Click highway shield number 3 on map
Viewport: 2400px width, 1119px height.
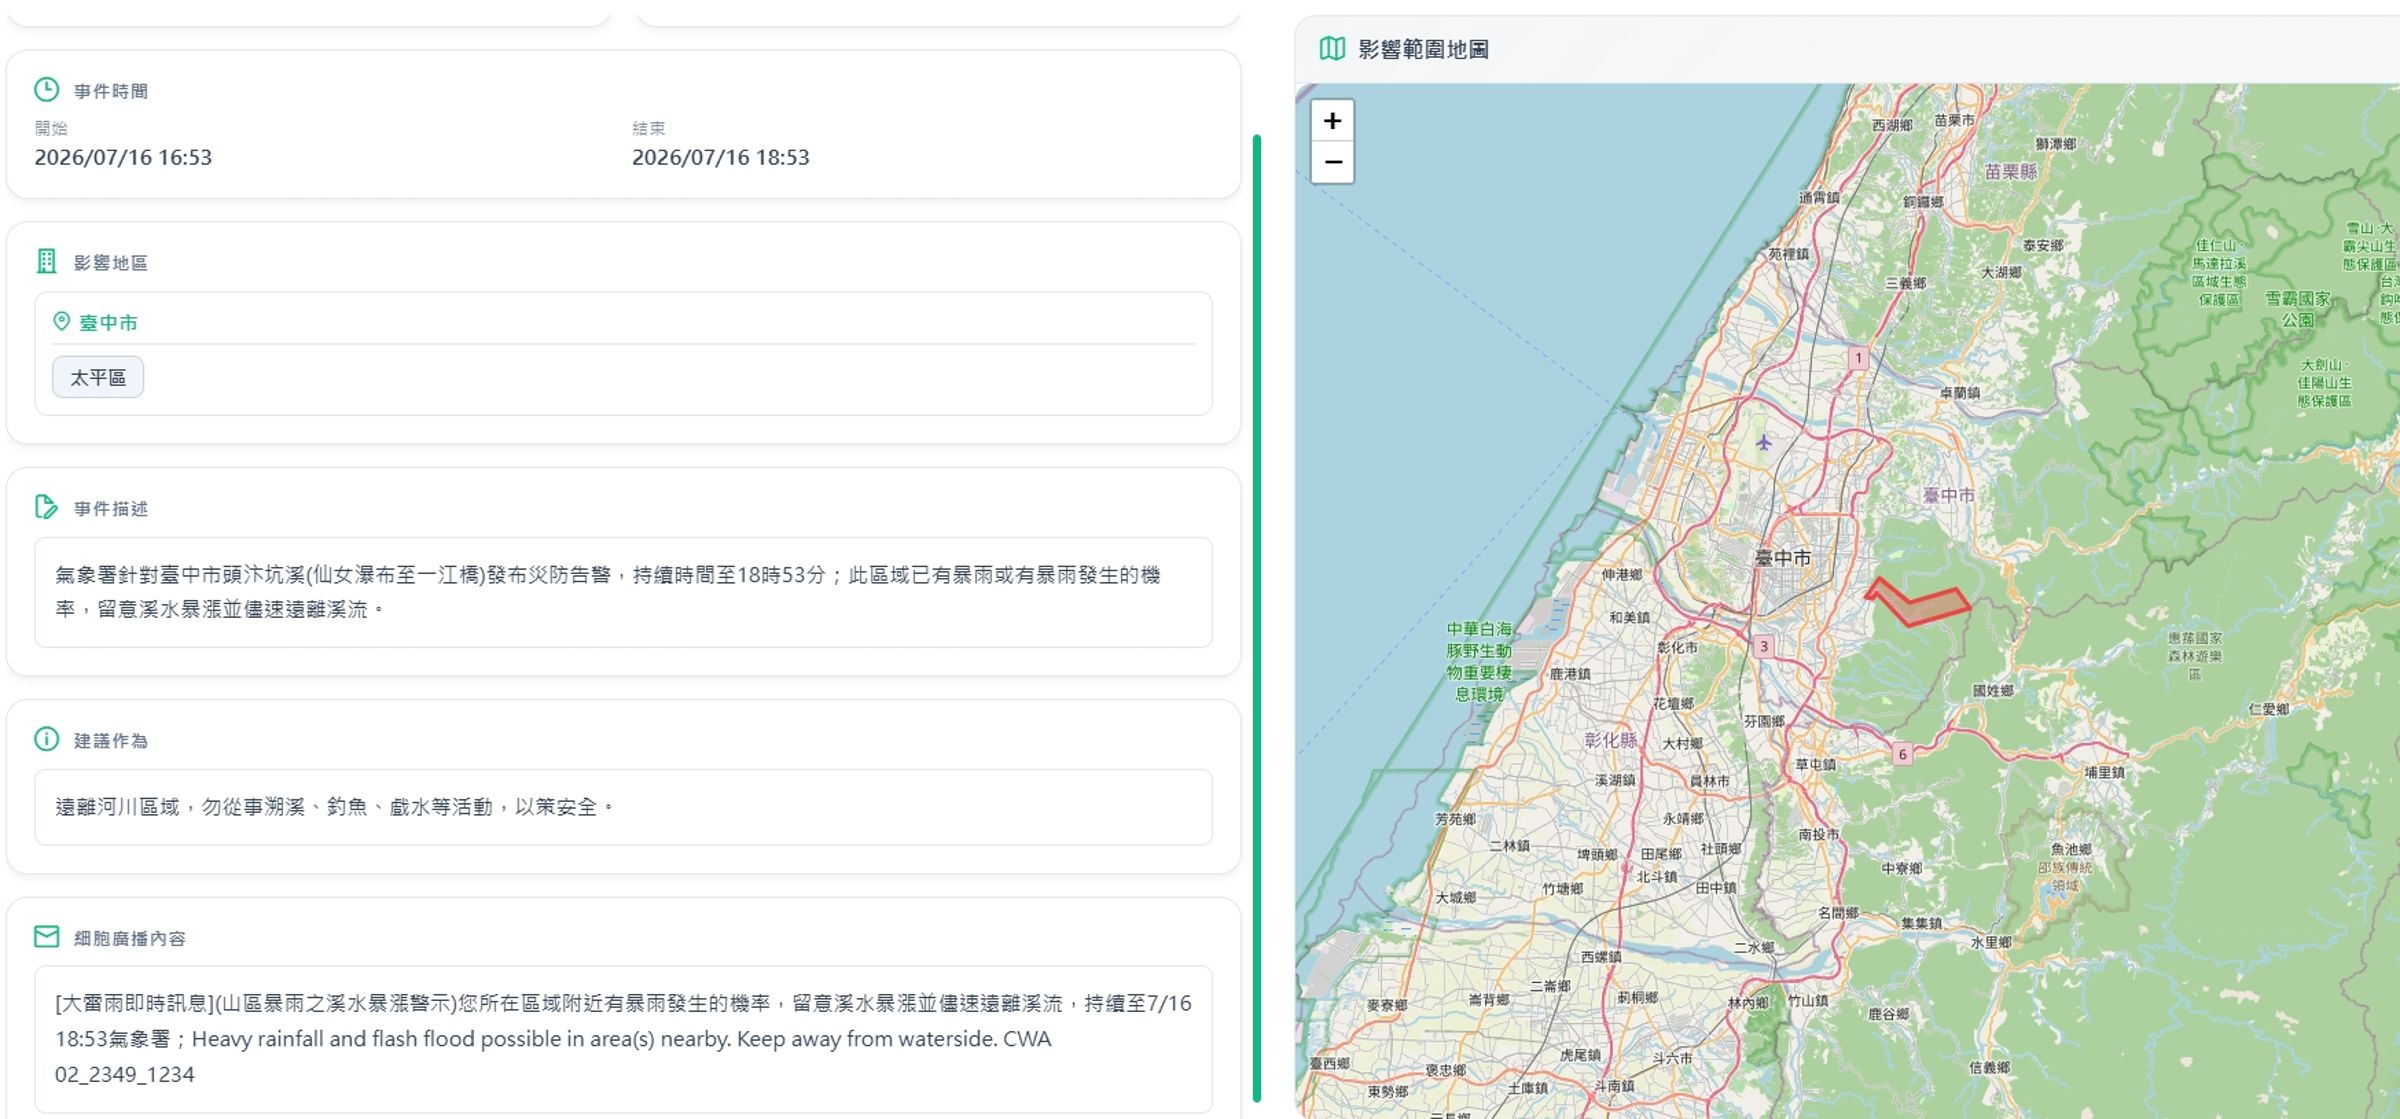[1764, 646]
